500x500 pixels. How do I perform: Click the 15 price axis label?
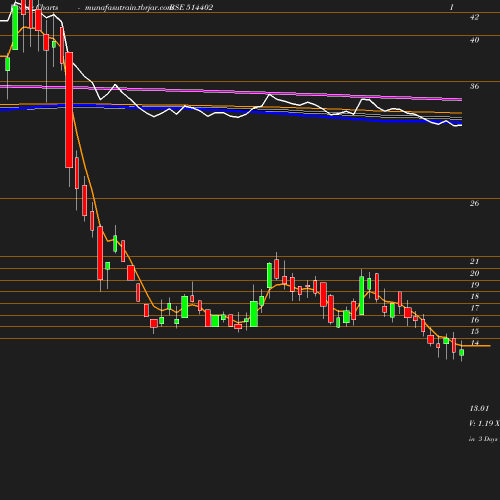[x=474, y=331]
